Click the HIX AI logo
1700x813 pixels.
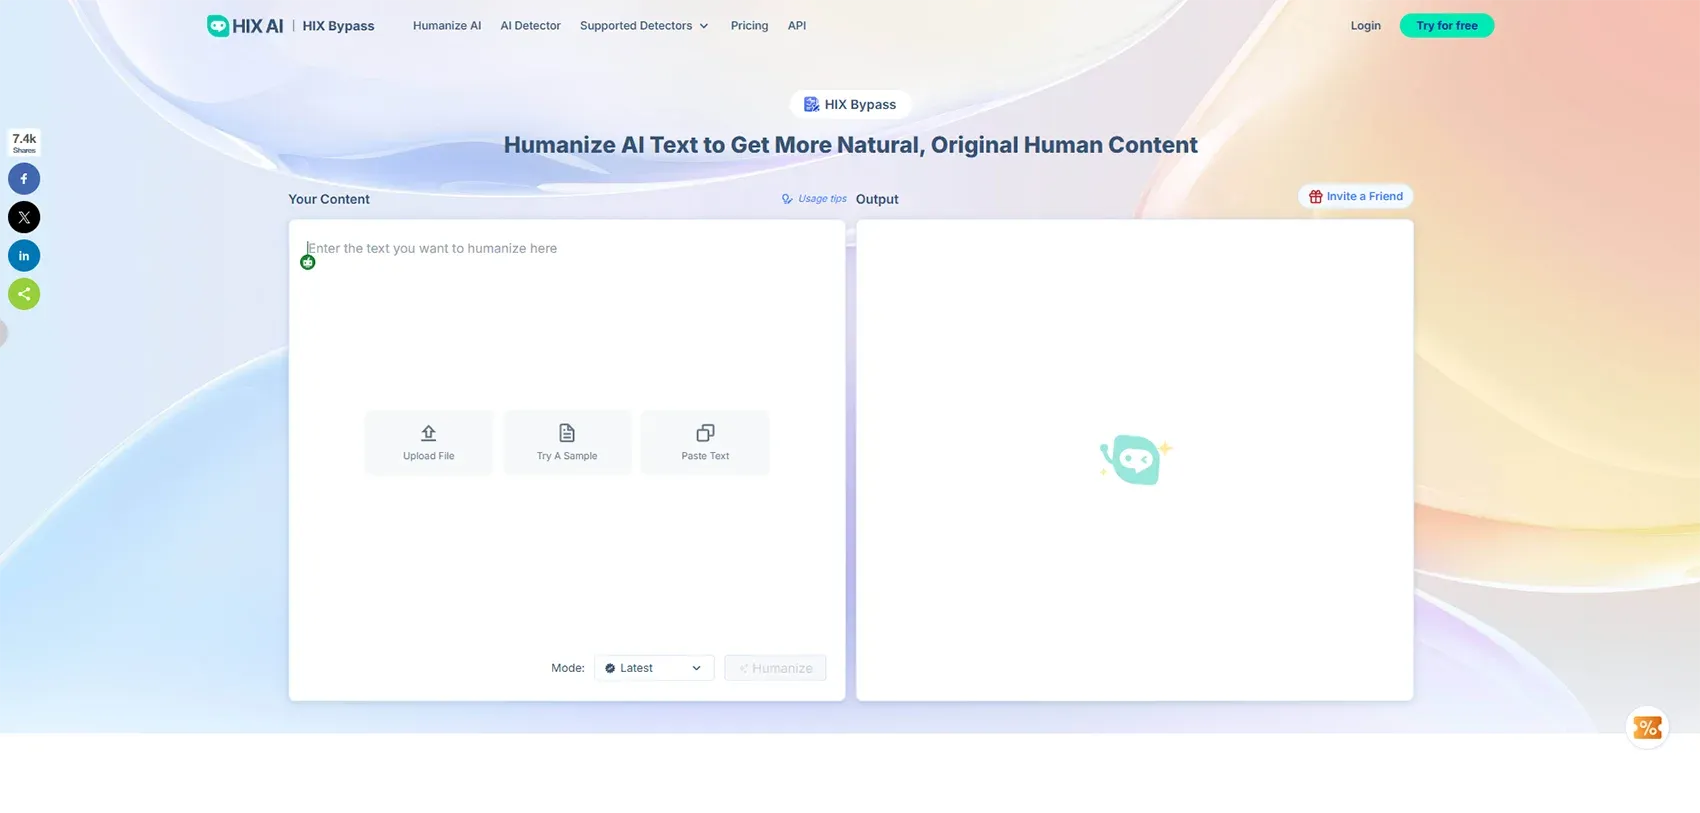tap(245, 26)
